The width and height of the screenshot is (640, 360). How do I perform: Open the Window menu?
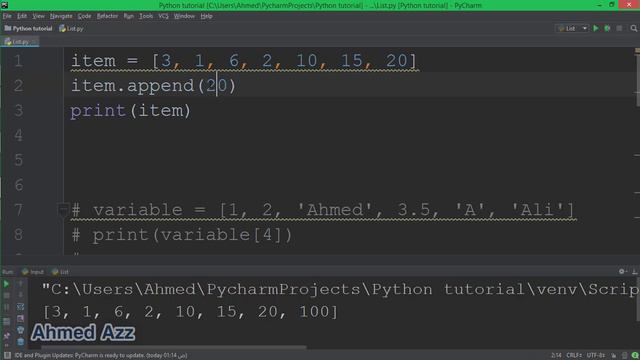[x=184, y=16]
